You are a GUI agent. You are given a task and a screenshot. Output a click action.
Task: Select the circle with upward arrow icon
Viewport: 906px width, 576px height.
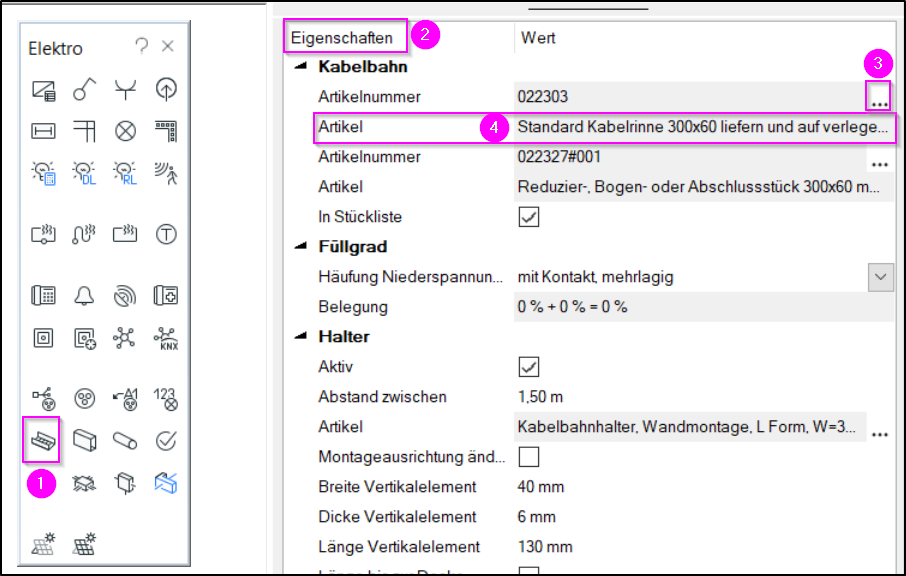click(166, 89)
